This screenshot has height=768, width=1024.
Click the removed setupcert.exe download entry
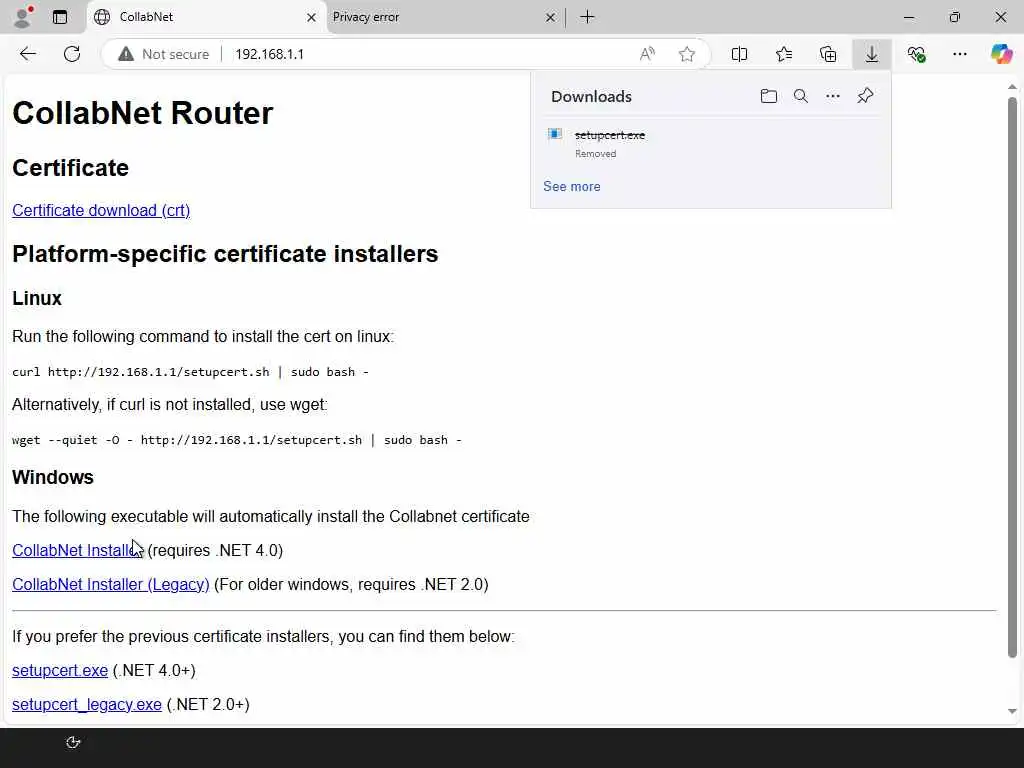711,143
